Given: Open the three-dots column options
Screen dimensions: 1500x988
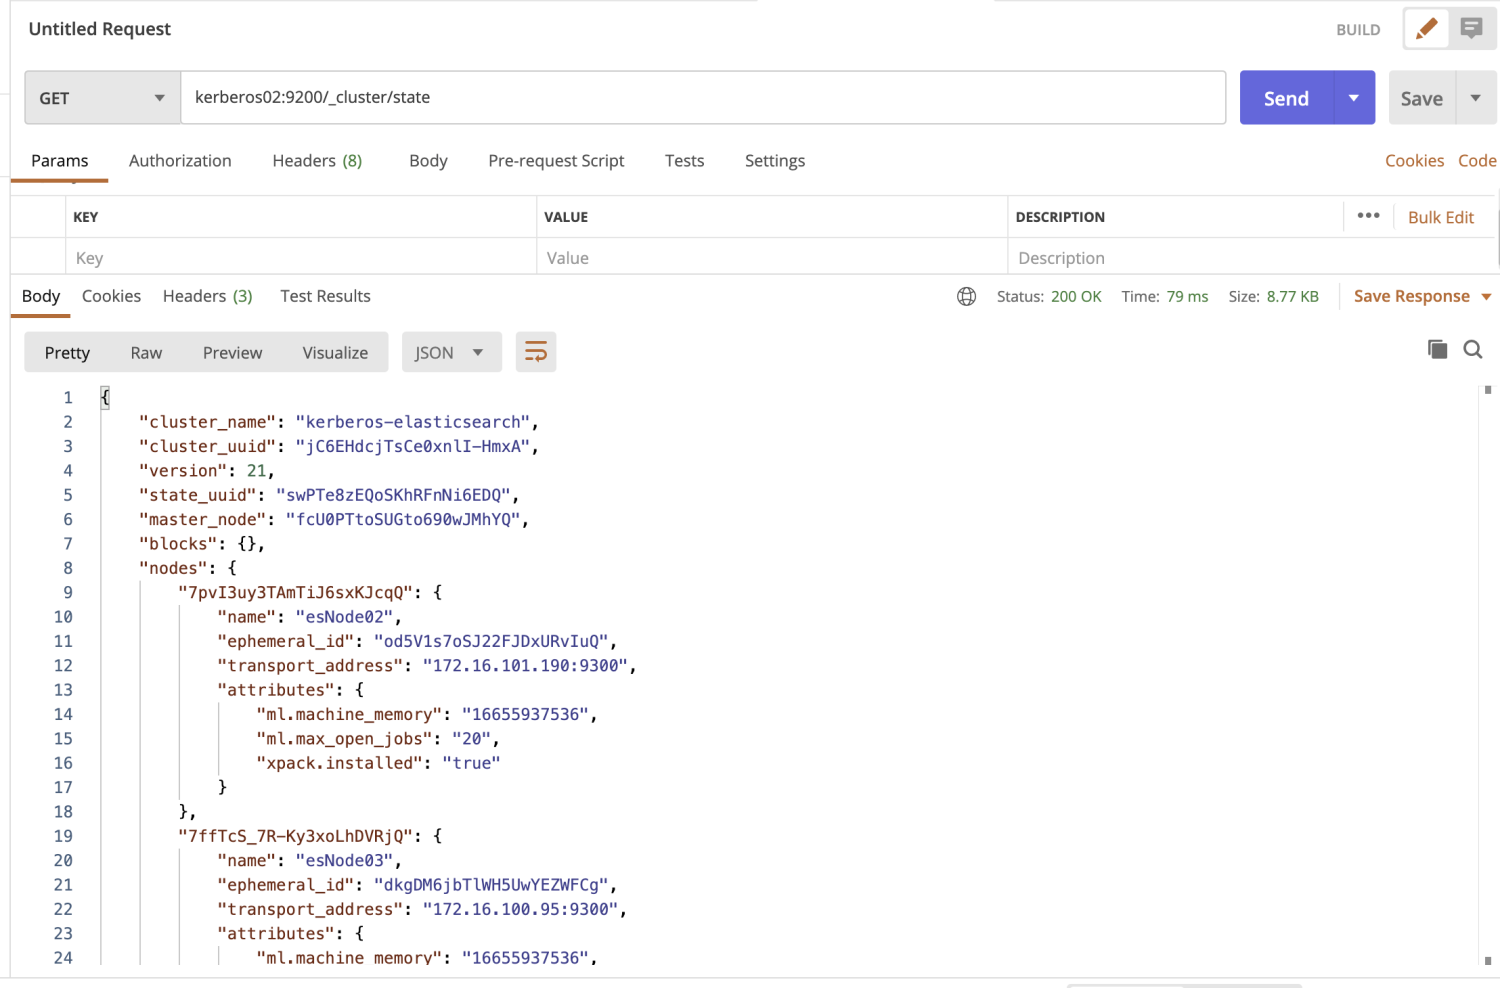Looking at the screenshot, I should click(1368, 216).
